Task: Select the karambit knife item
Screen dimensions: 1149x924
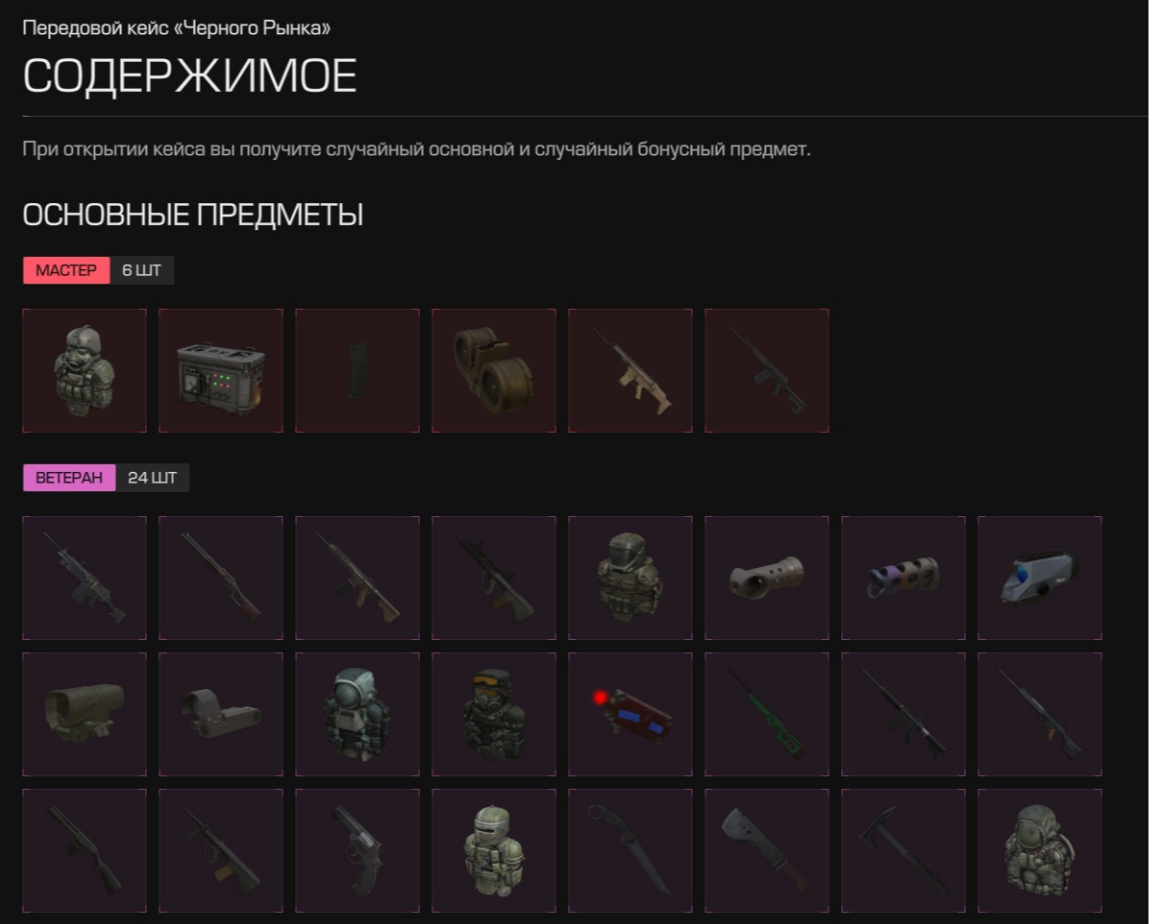Action: 630,851
